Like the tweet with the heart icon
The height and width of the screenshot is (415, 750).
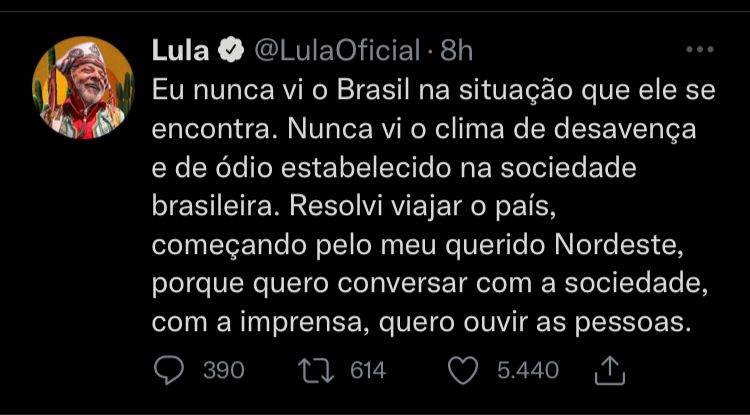462,370
